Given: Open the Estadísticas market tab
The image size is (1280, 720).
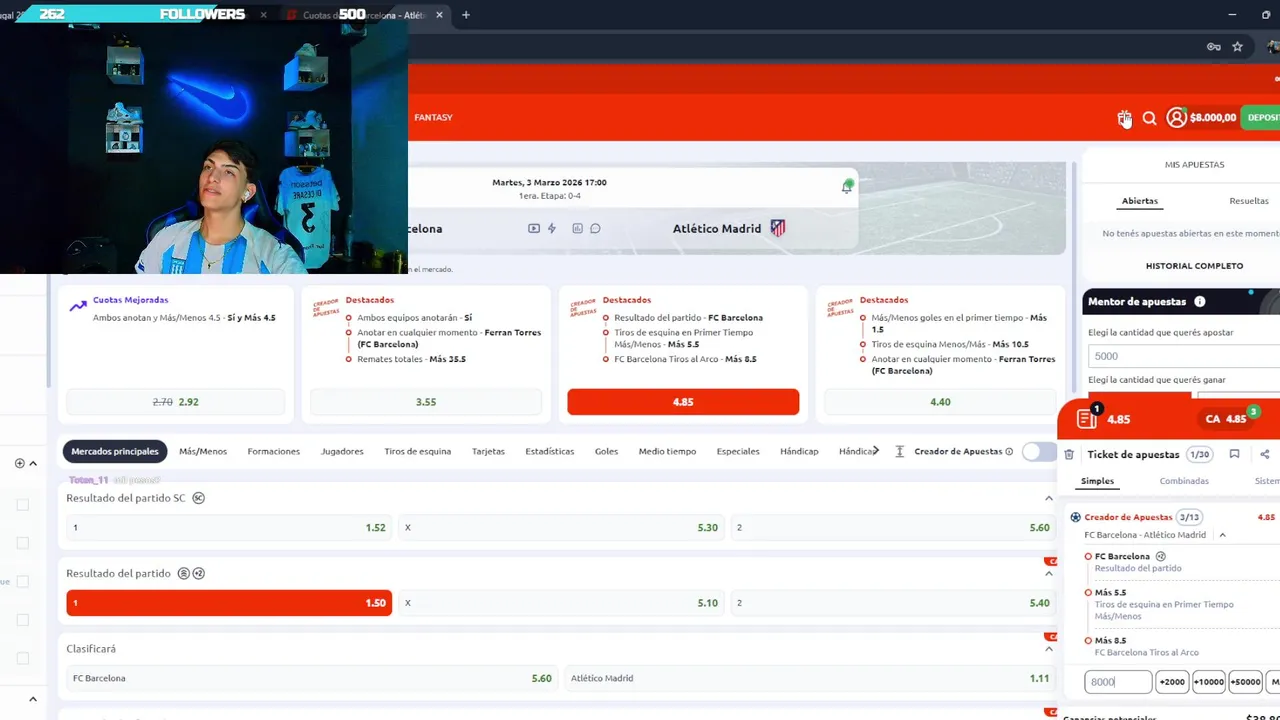Looking at the screenshot, I should [x=550, y=452].
